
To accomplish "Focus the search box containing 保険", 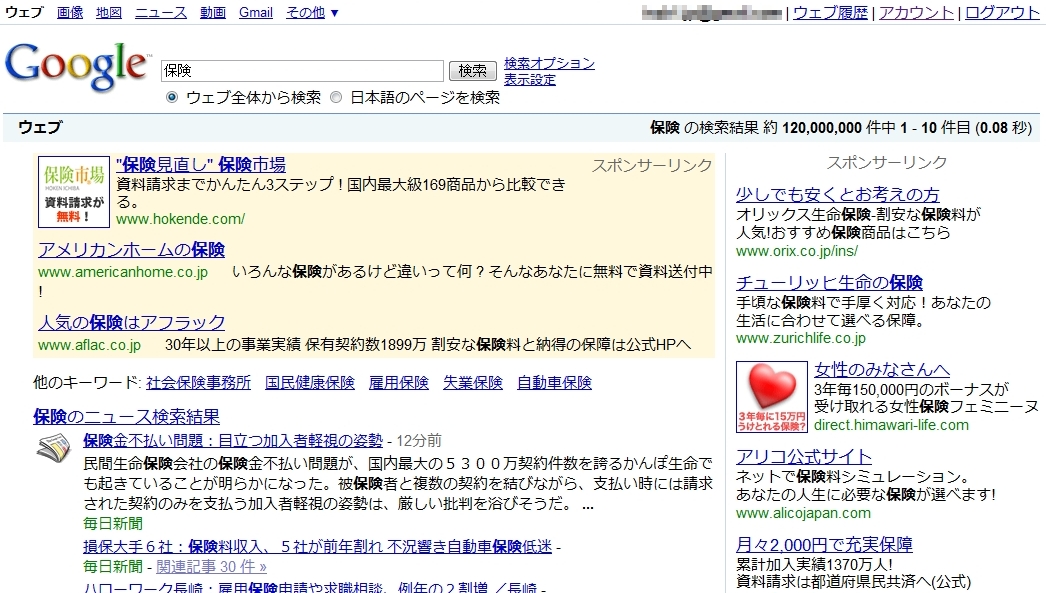I will point(302,71).
